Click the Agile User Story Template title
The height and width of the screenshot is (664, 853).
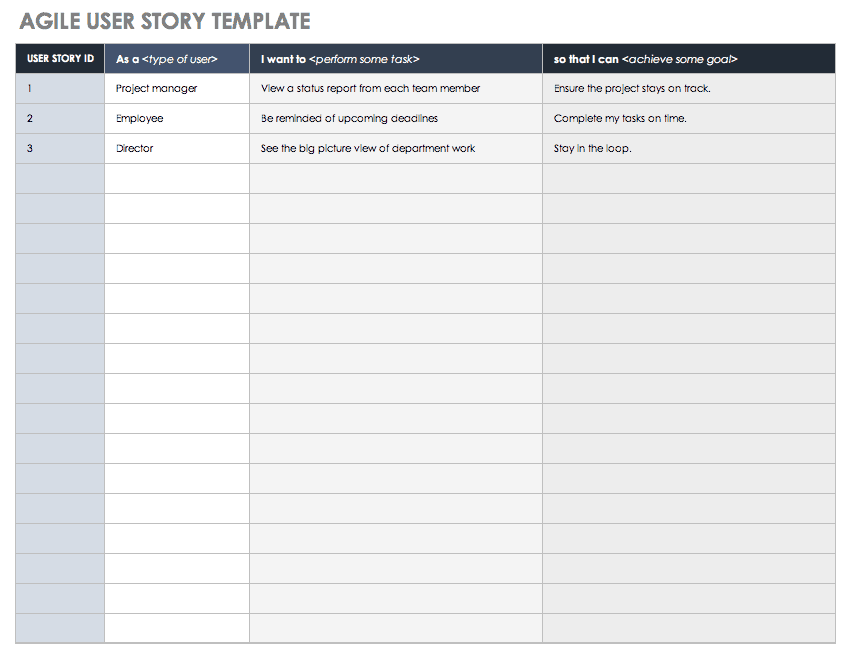pos(165,21)
